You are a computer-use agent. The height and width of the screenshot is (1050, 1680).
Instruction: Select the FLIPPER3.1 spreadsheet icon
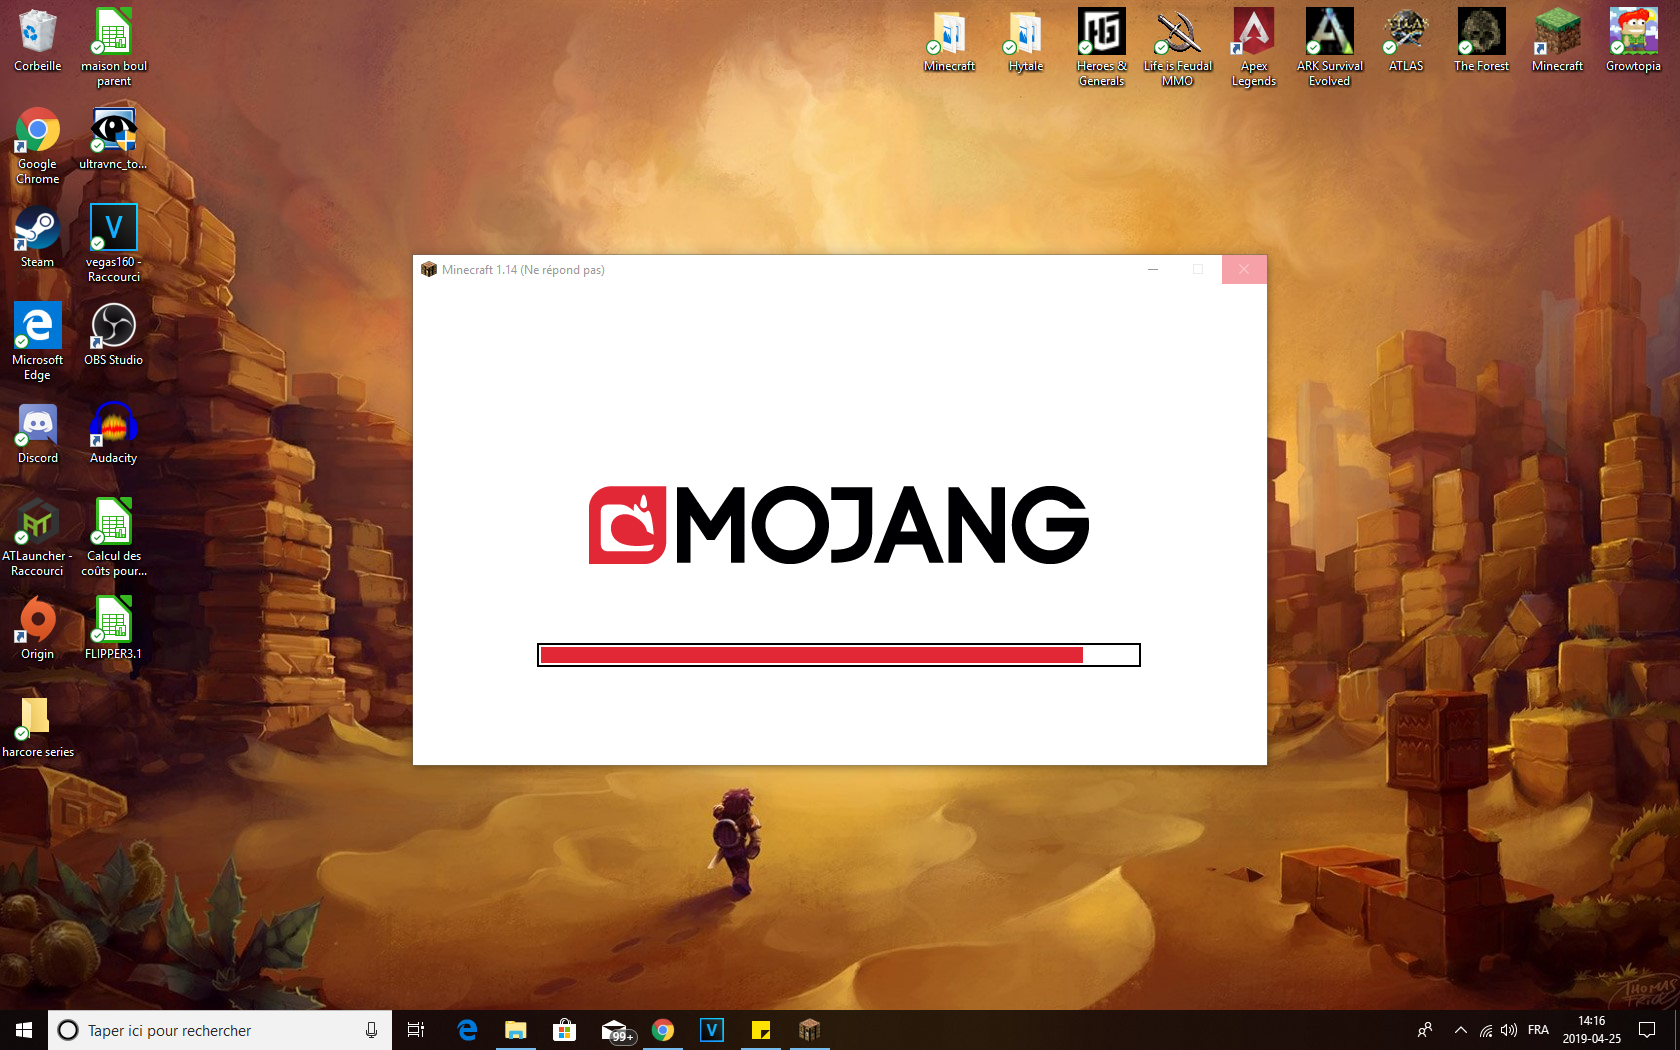pyautogui.click(x=113, y=629)
